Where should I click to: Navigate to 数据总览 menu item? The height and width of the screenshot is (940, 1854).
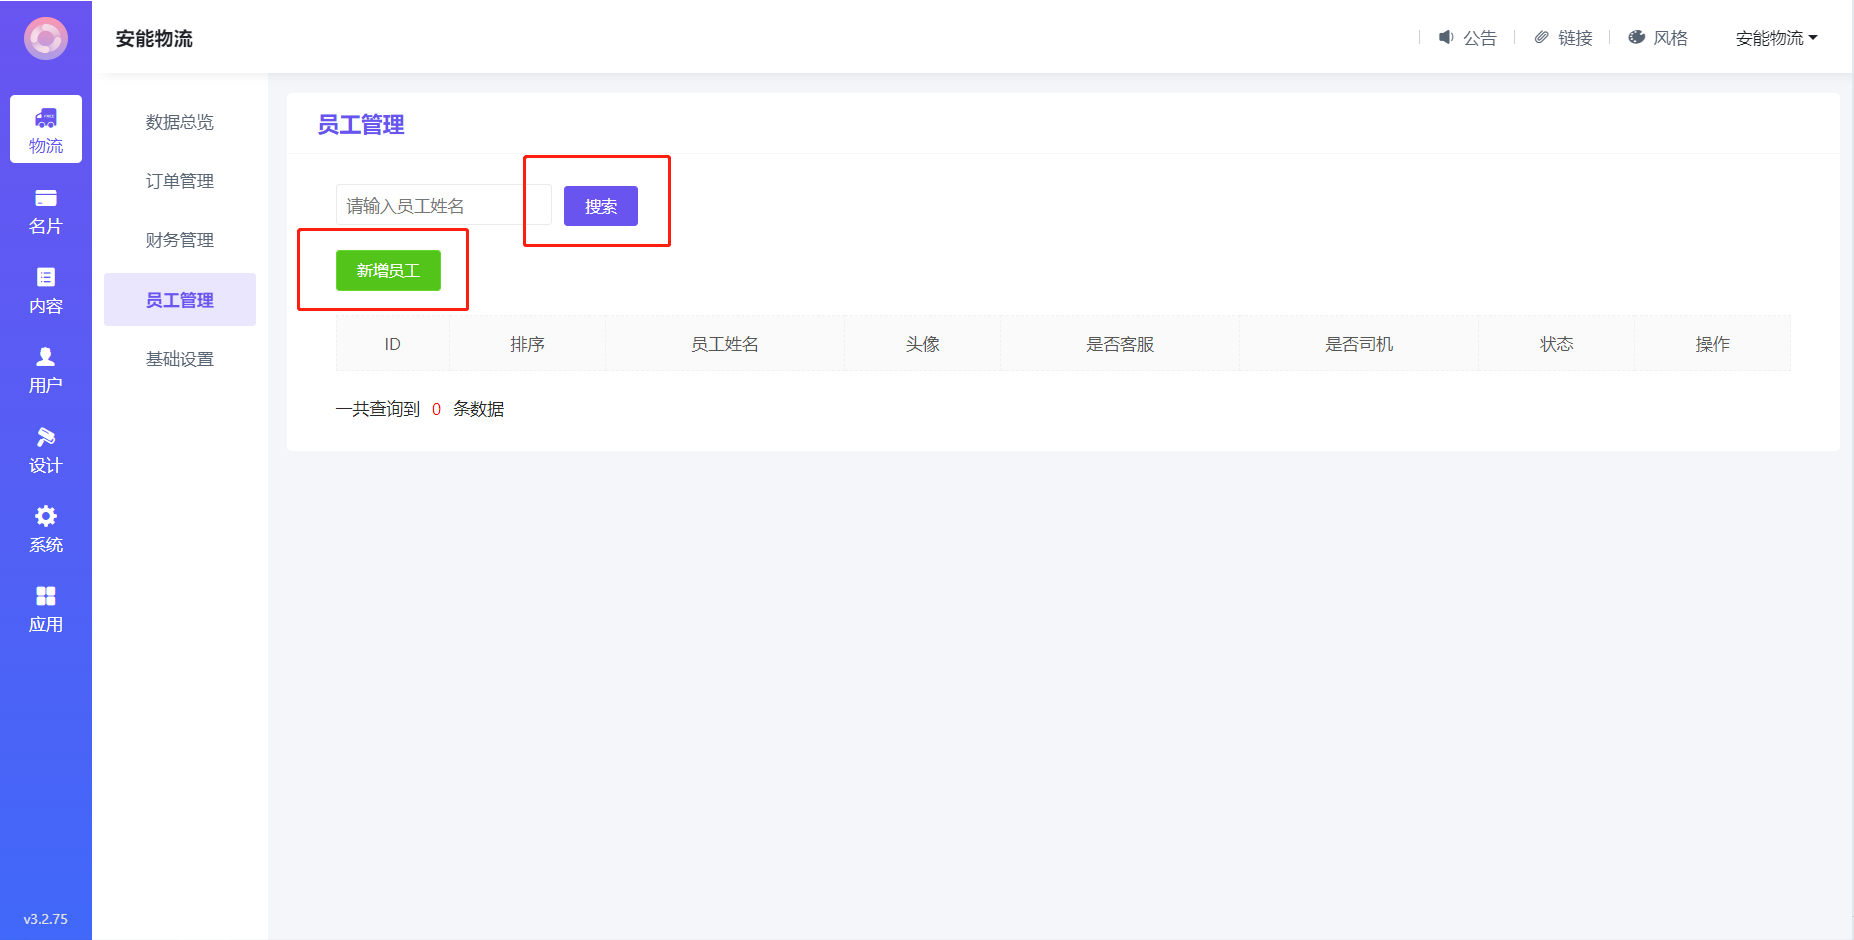click(x=180, y=122)
